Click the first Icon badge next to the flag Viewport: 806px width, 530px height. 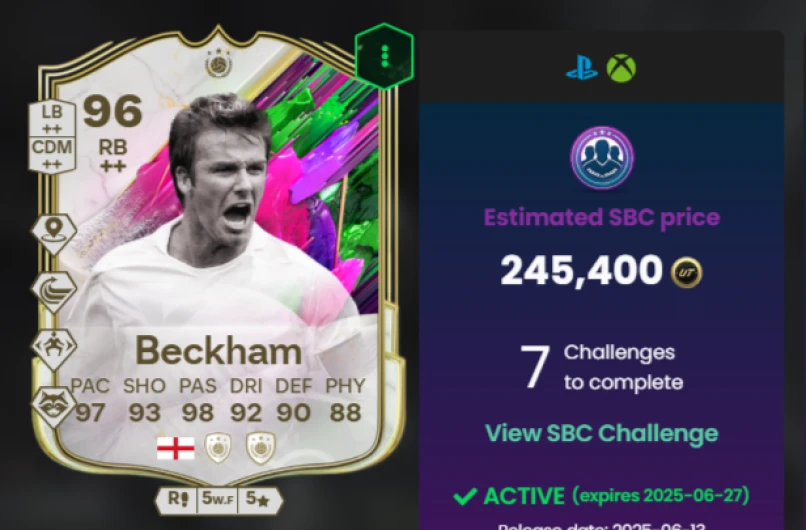[x=218, y=448]
